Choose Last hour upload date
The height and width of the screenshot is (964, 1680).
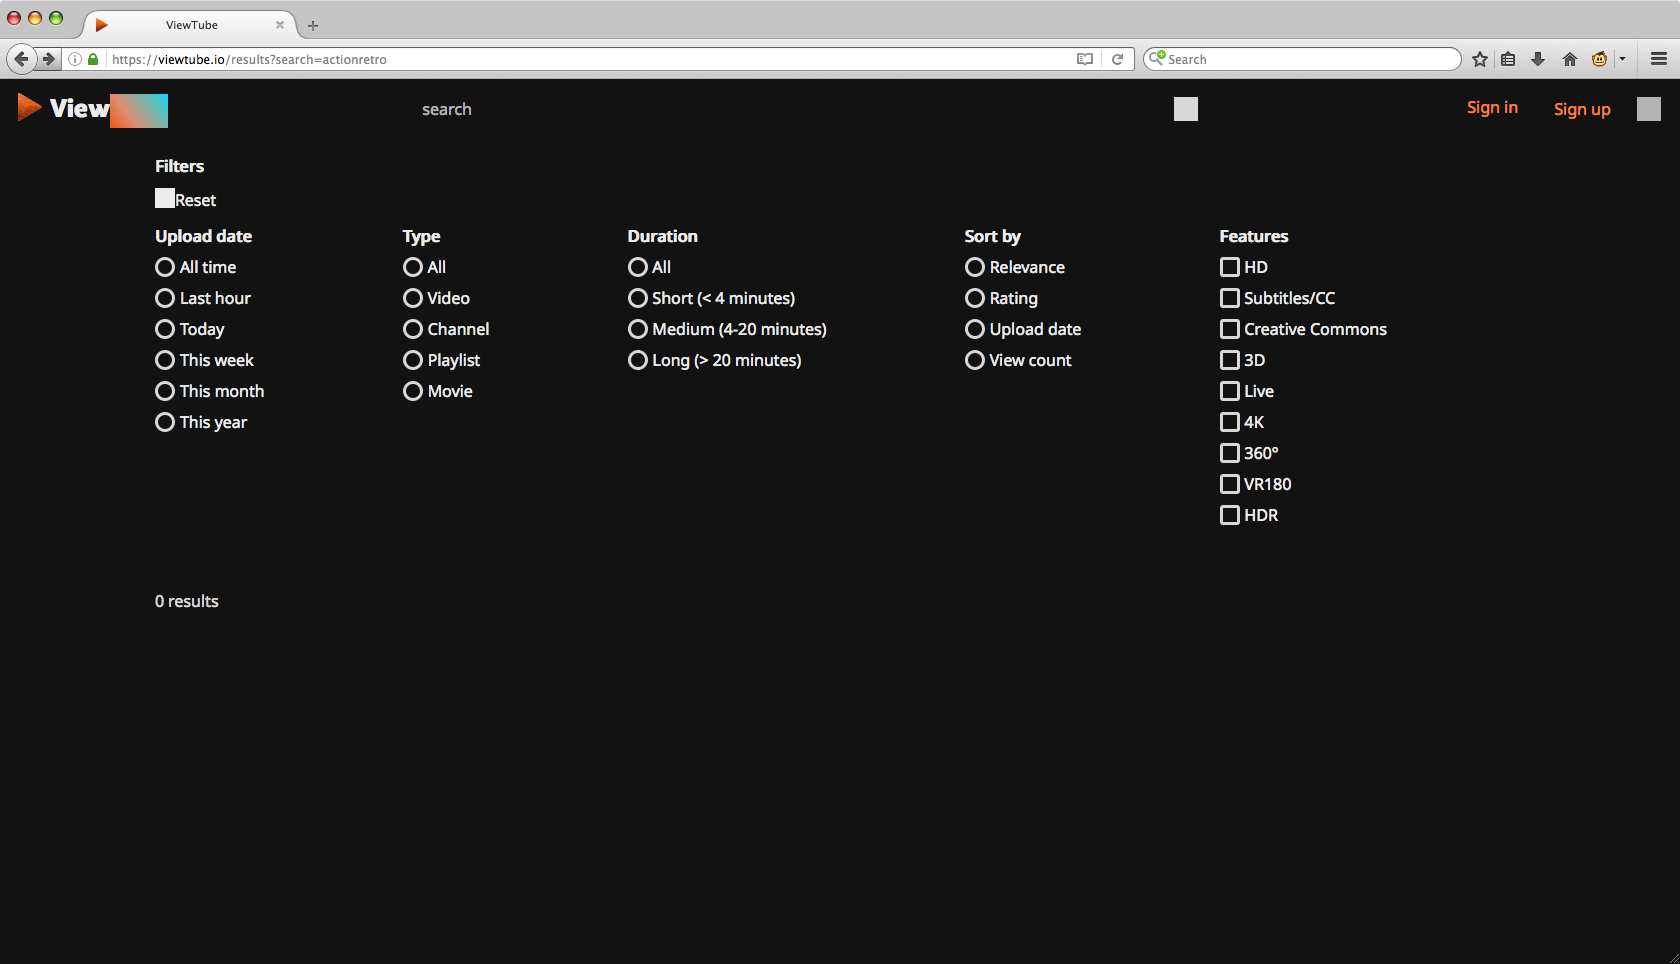point(203,298)
